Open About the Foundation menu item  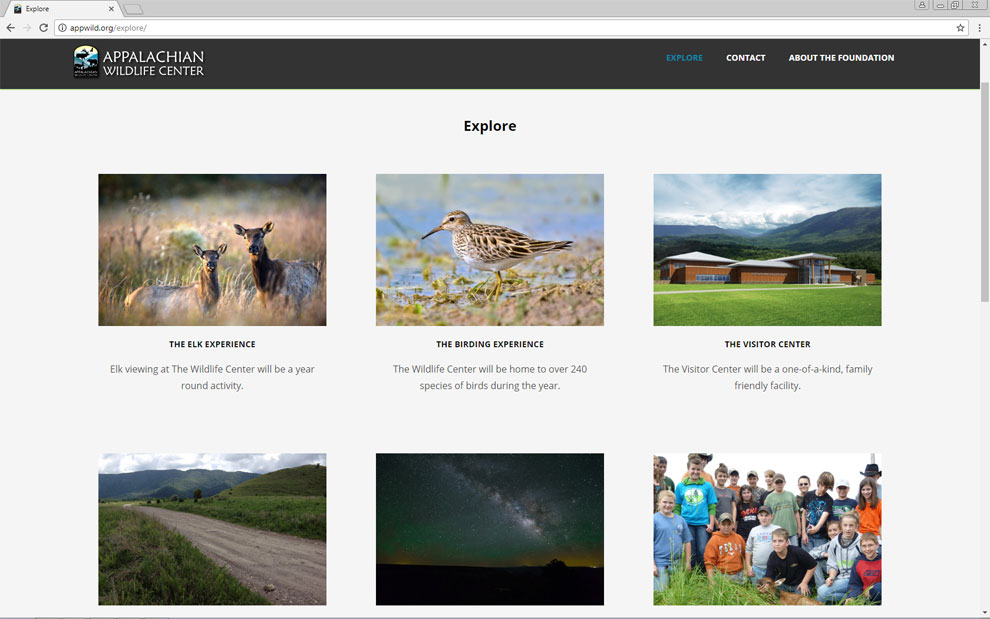click(841, 58)
